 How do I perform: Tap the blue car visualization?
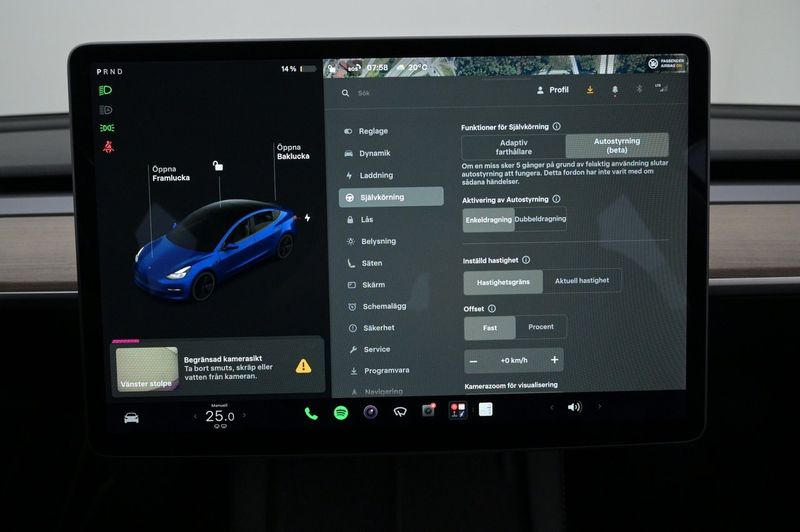pos(215,249)
